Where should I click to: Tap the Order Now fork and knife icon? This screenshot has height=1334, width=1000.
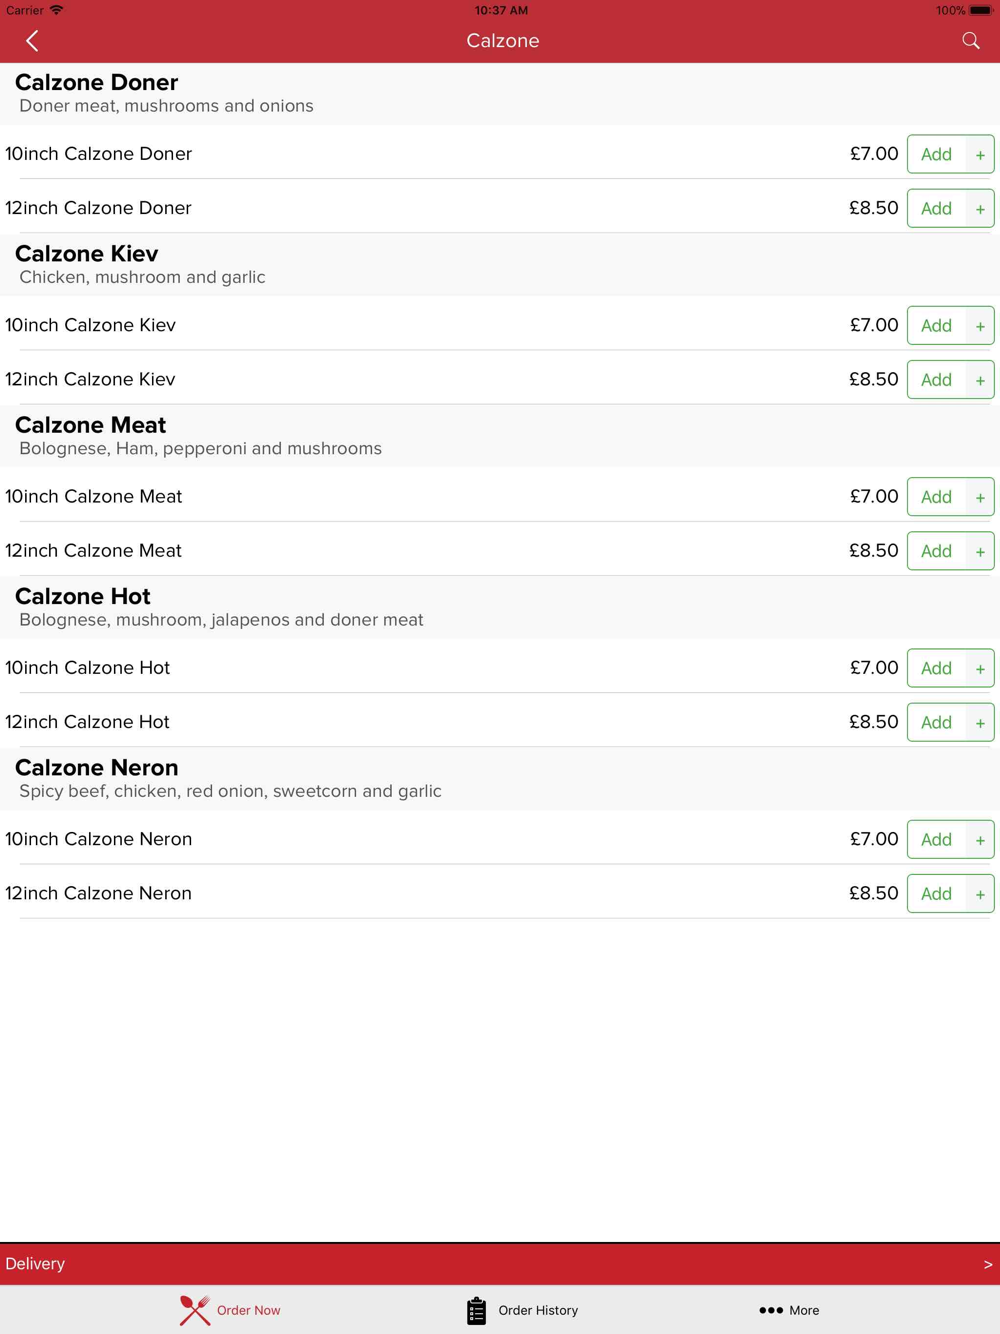coord(195,1310)
